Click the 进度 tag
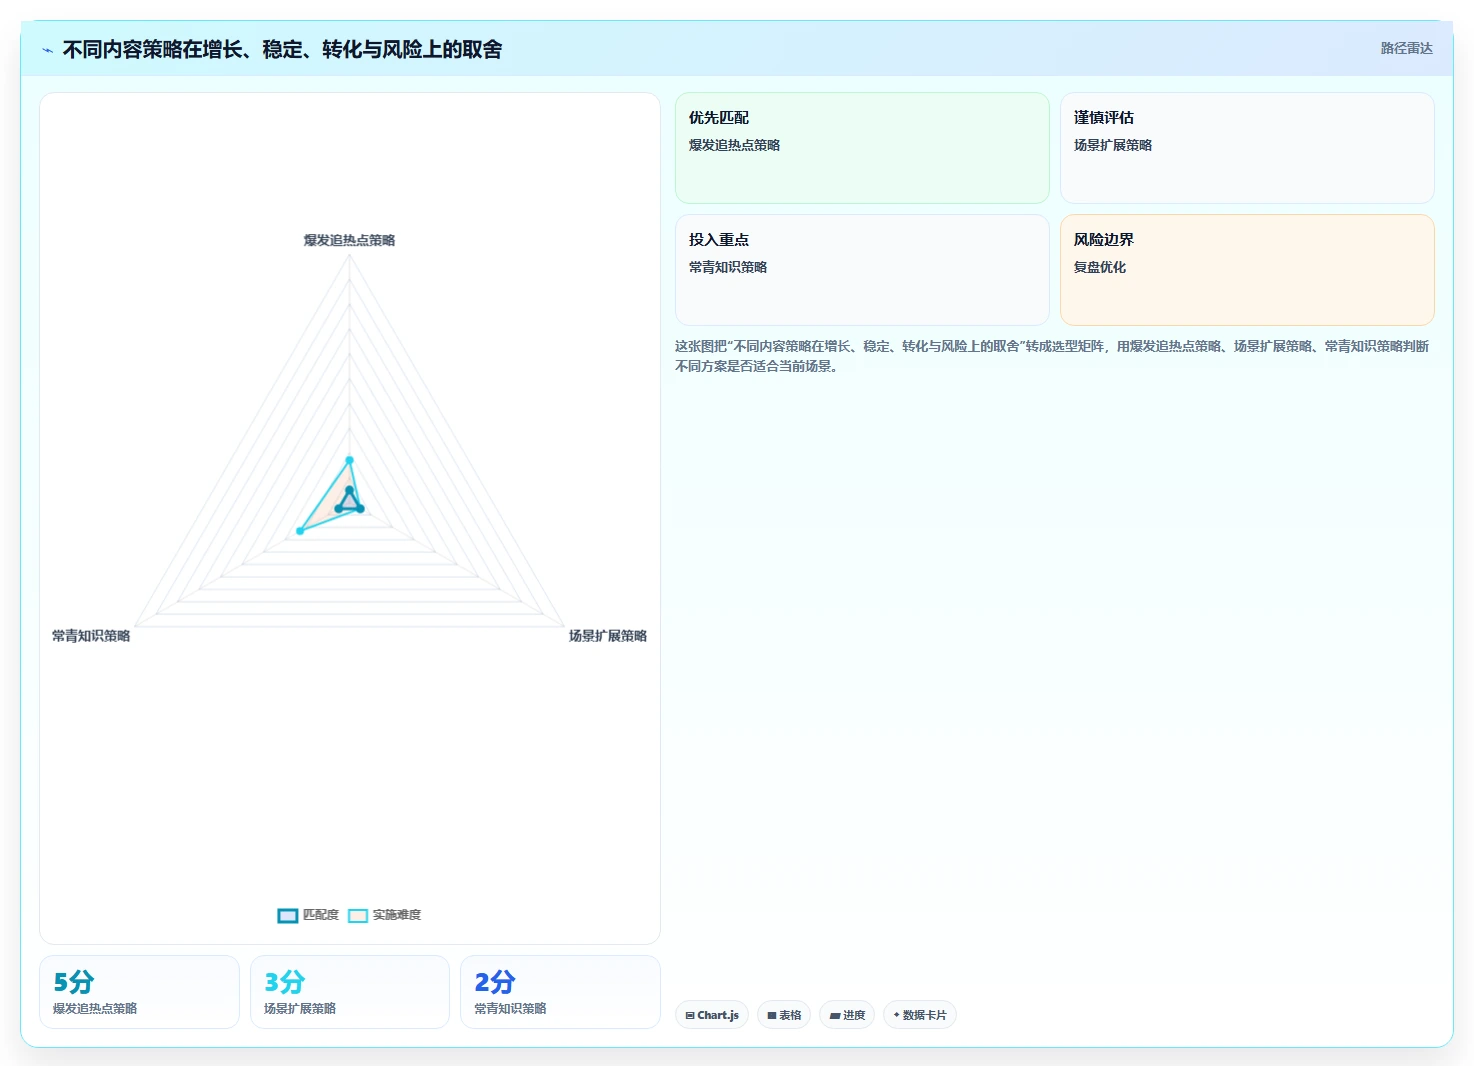The width and height of the screenshot is (1474, 1066). (x=847, y=1015)
